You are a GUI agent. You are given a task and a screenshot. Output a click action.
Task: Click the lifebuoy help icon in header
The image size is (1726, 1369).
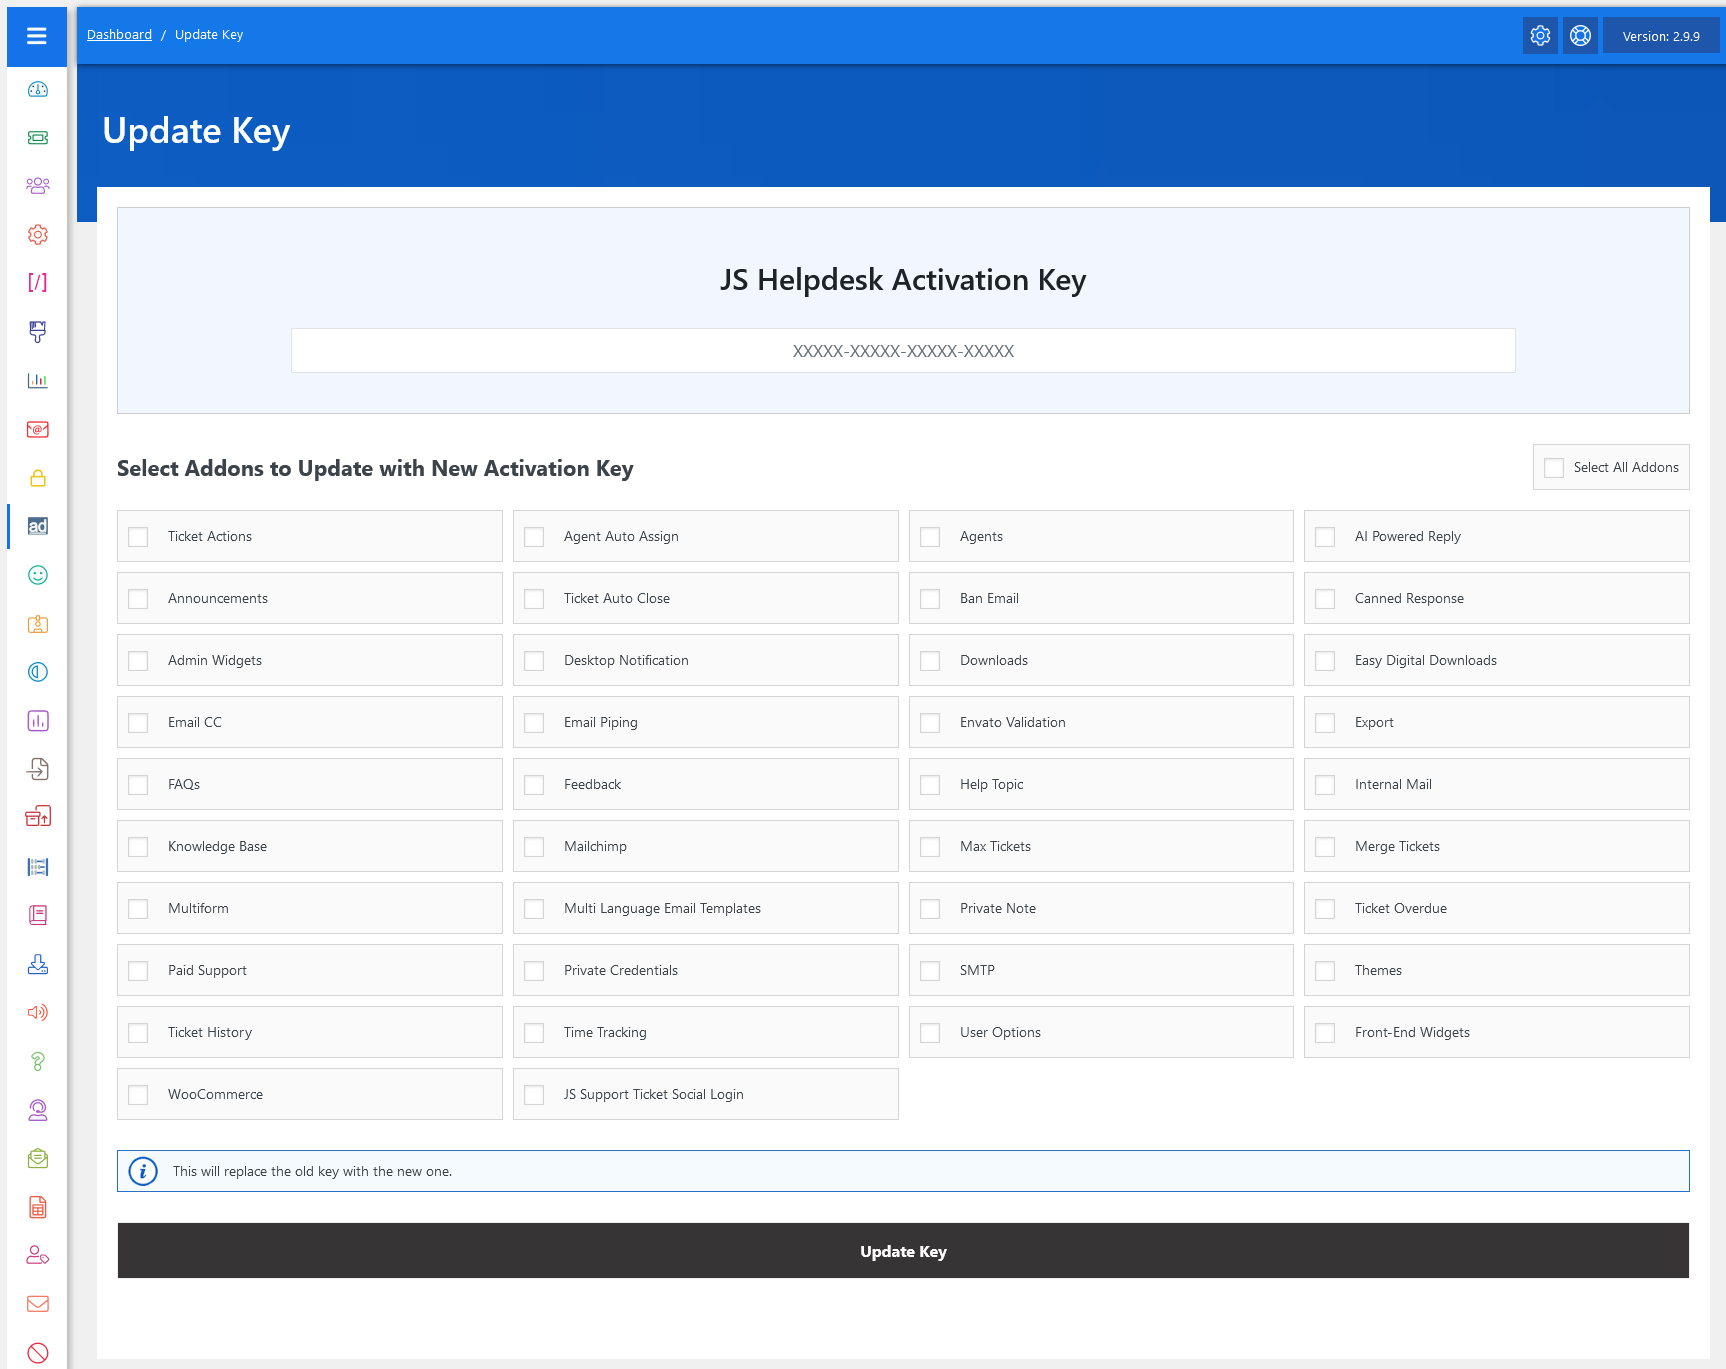pos(1580,36)
